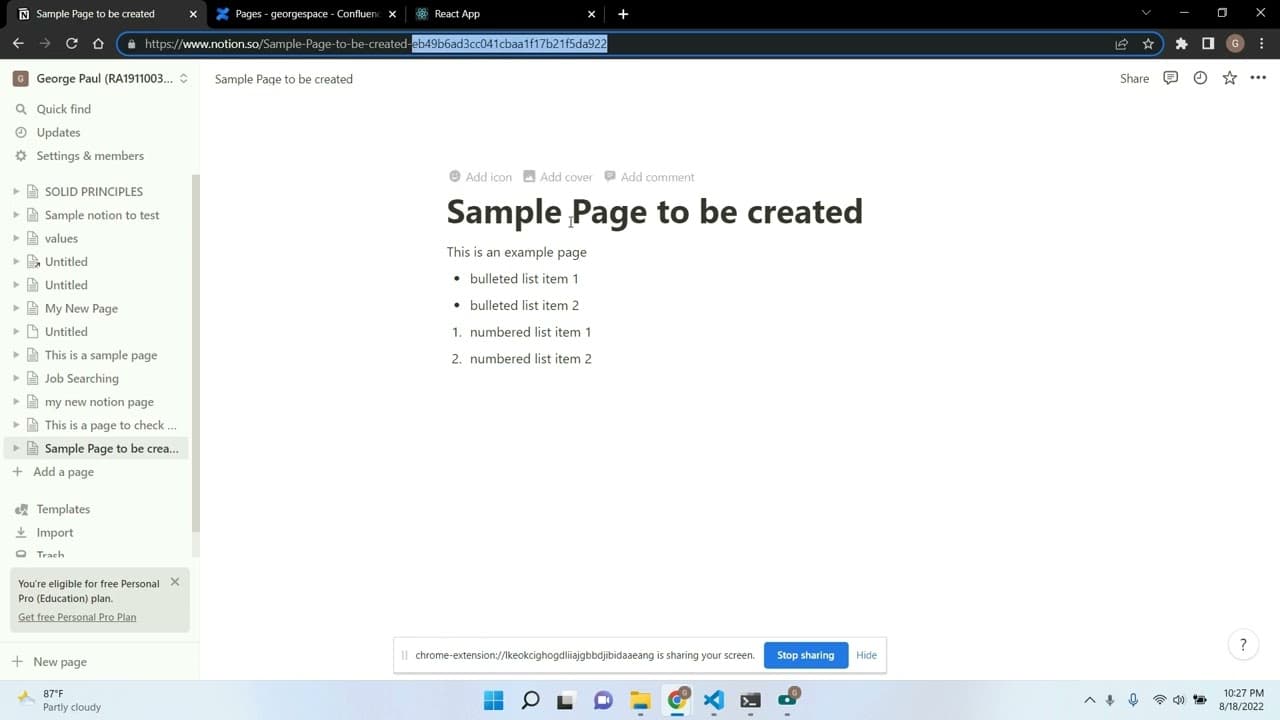
Task: Dismiss the Personal Pro plan notice
Action: (x=175, y=581)
